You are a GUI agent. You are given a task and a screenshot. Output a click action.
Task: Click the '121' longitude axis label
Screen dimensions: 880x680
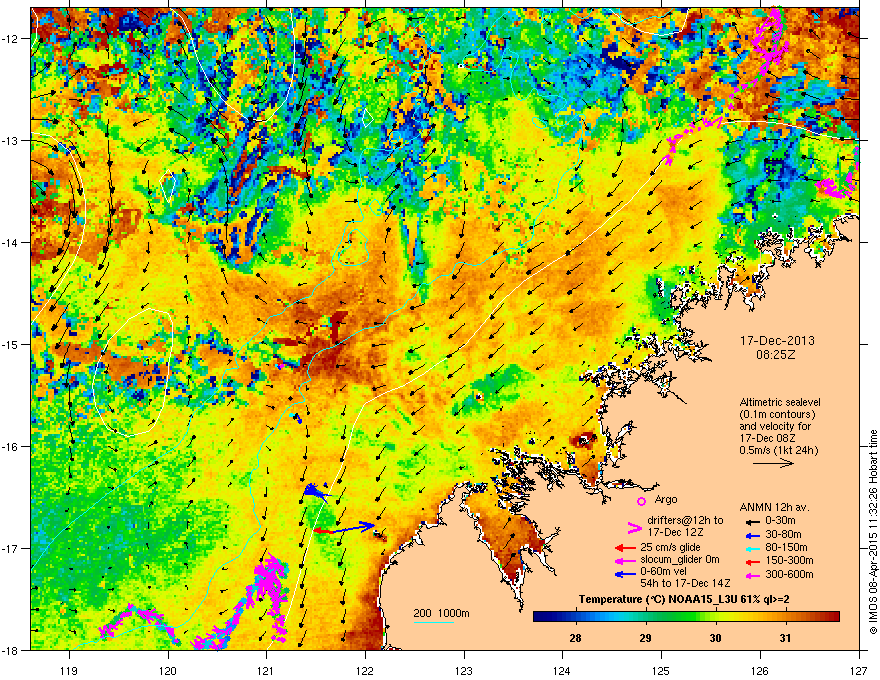pyautogui.click(x=266, y=670)
